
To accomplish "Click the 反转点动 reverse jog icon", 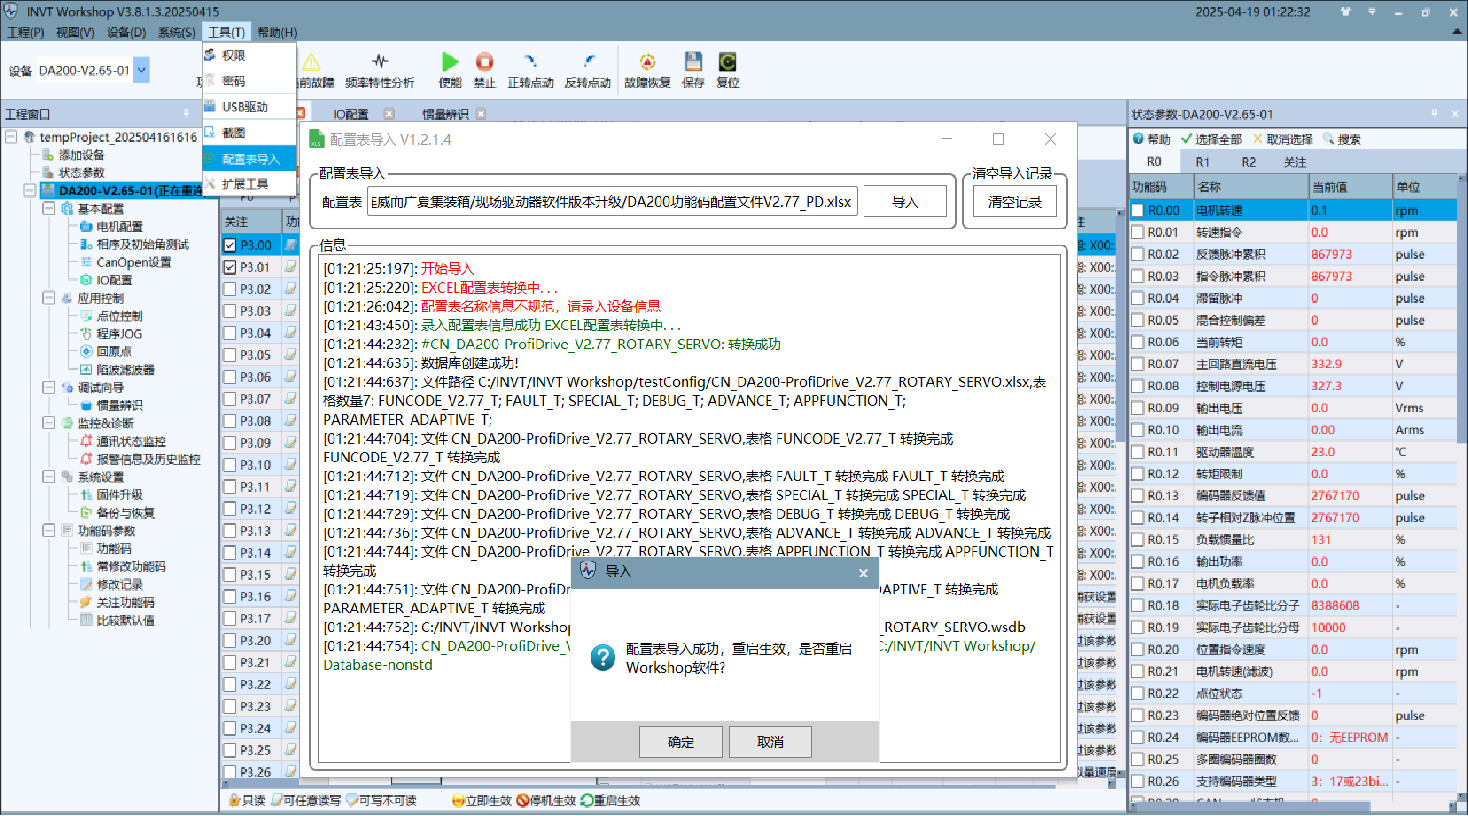I will coord(588,63).
